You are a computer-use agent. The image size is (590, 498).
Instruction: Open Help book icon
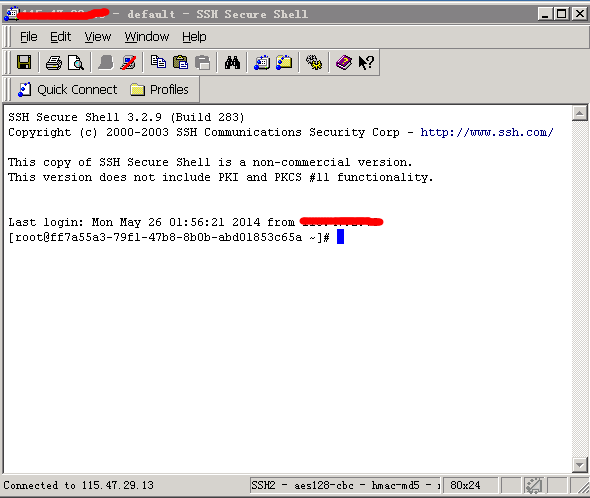(344, 62)
